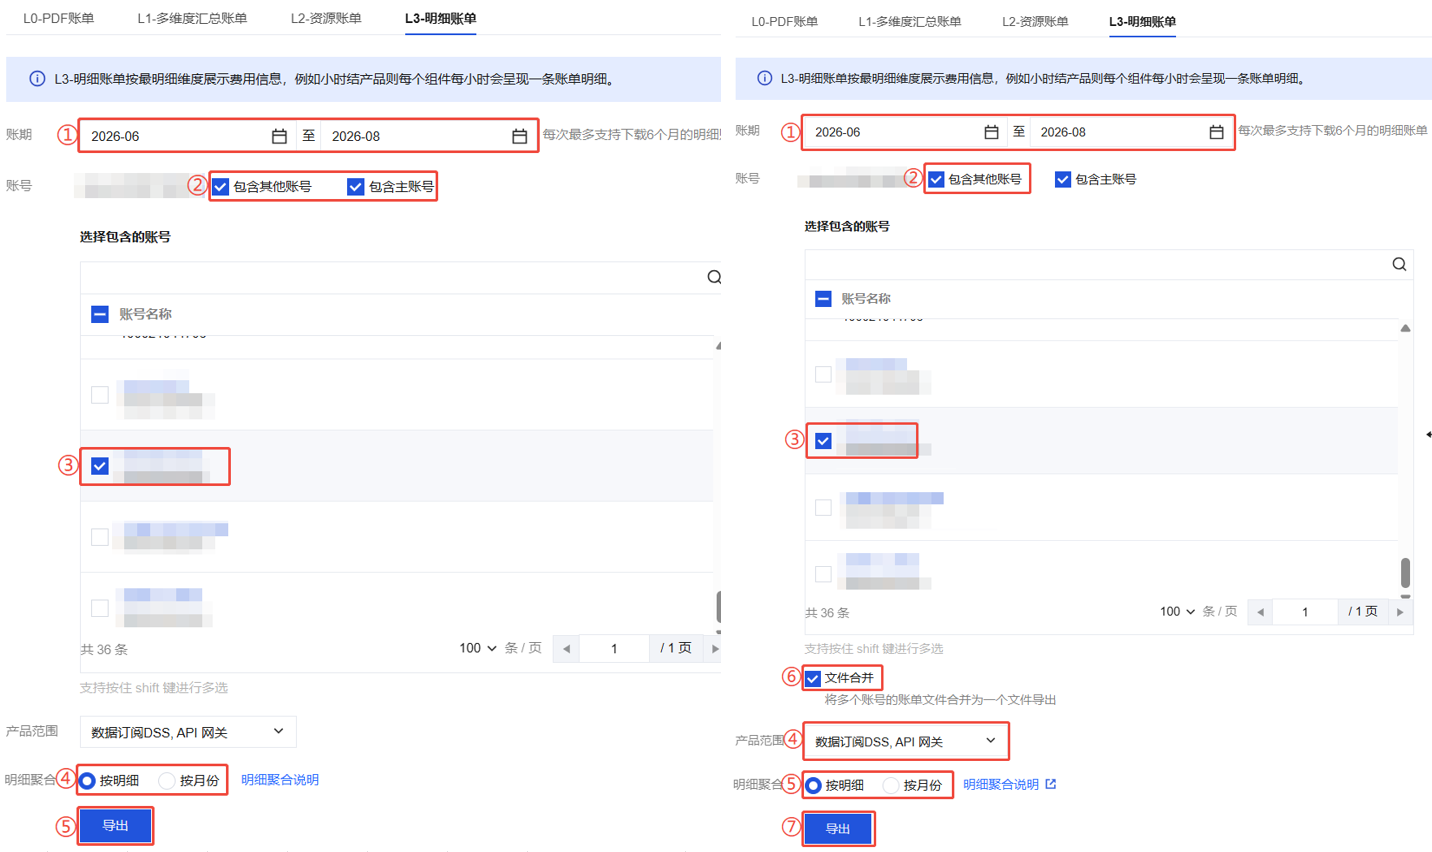This screenshot has width=1432, height=852.
Task: Click search icon in right account list
Action: click(1399, 264)
